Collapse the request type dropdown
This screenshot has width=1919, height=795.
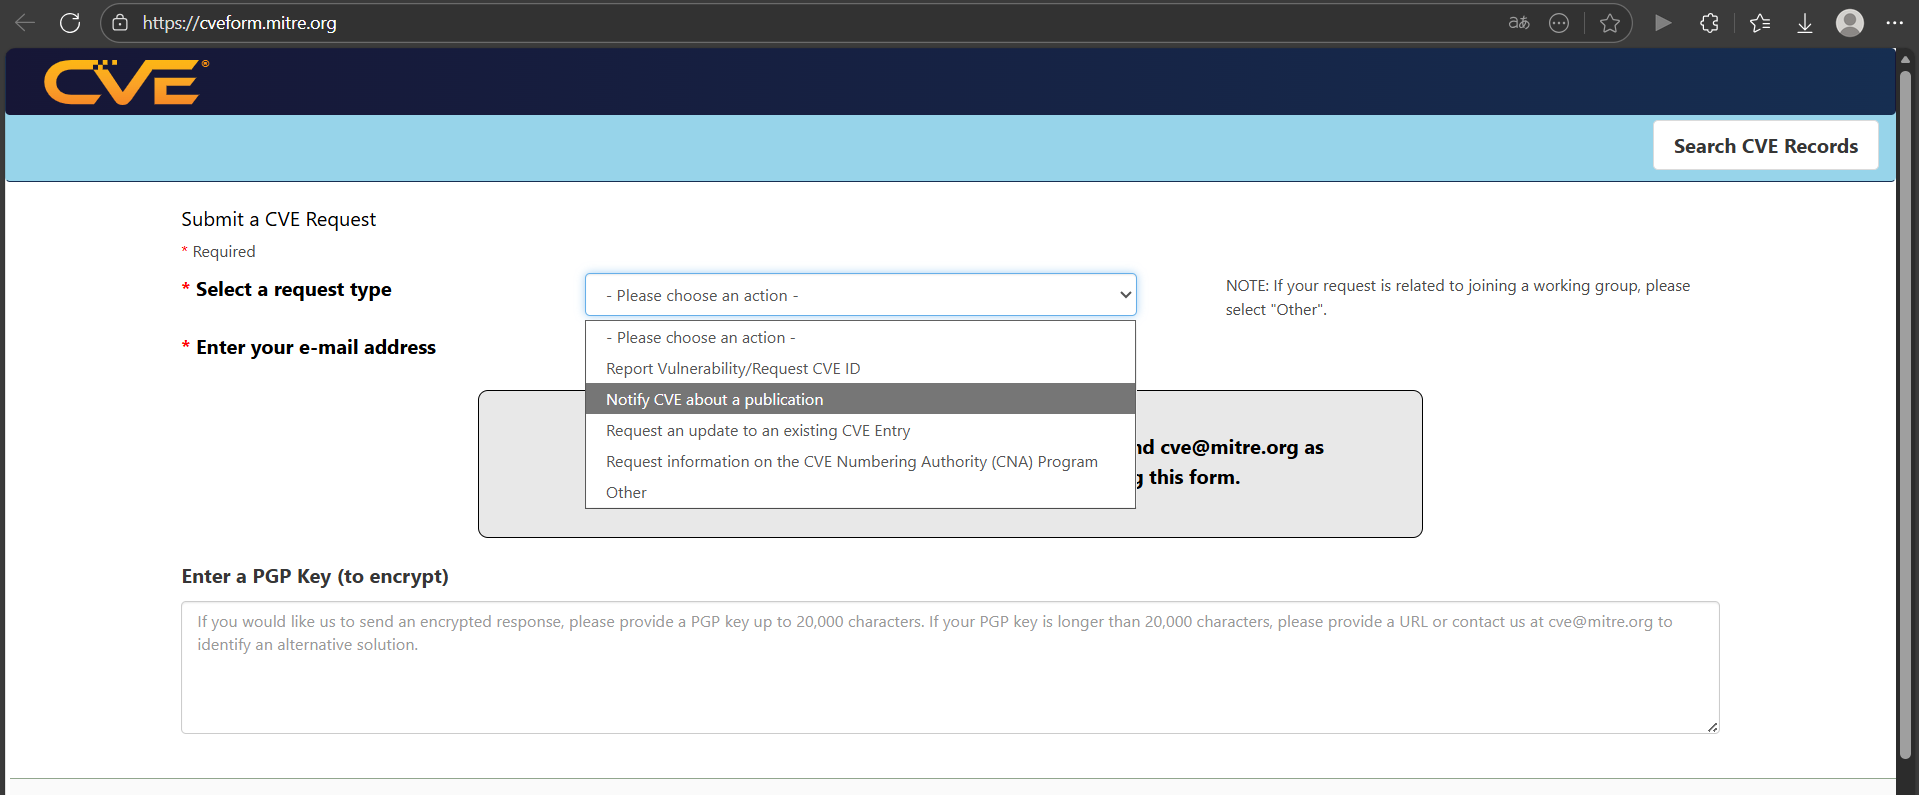pos(860,295)
